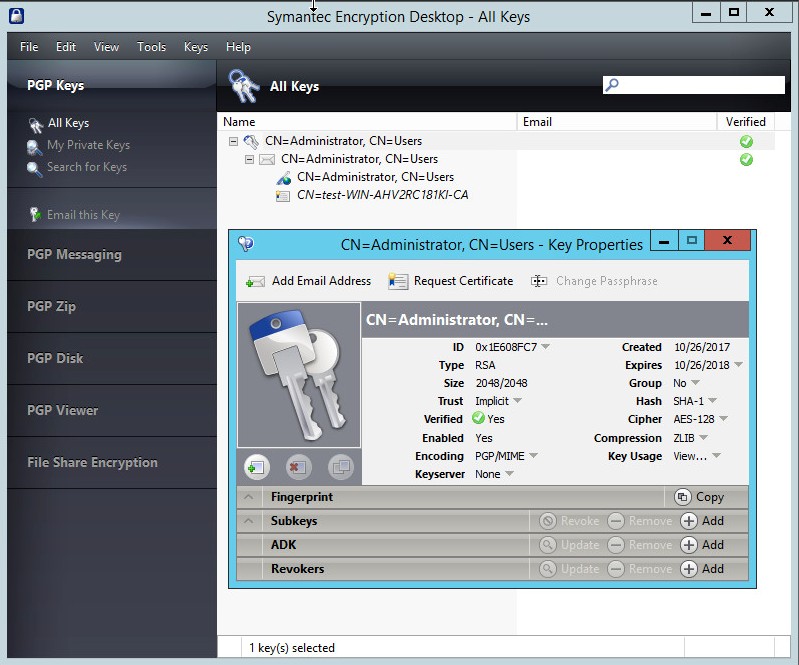Click the Change Passphrase icon
The height and width of the screenshot is (665, 799).
click(539, 281)
